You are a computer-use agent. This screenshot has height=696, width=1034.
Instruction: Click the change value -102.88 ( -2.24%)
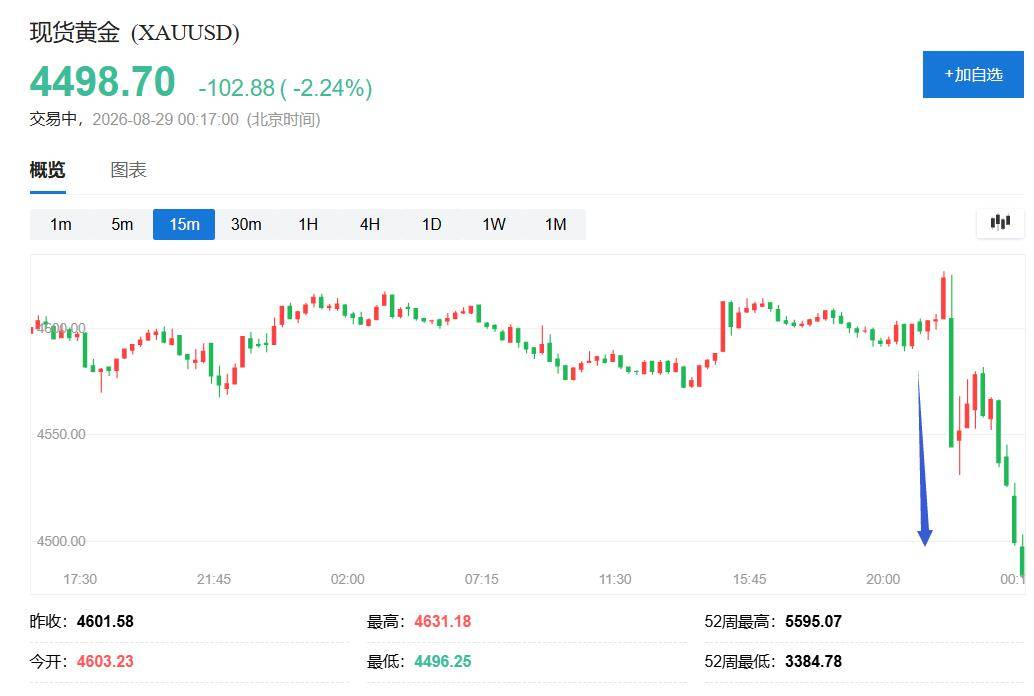286,88
